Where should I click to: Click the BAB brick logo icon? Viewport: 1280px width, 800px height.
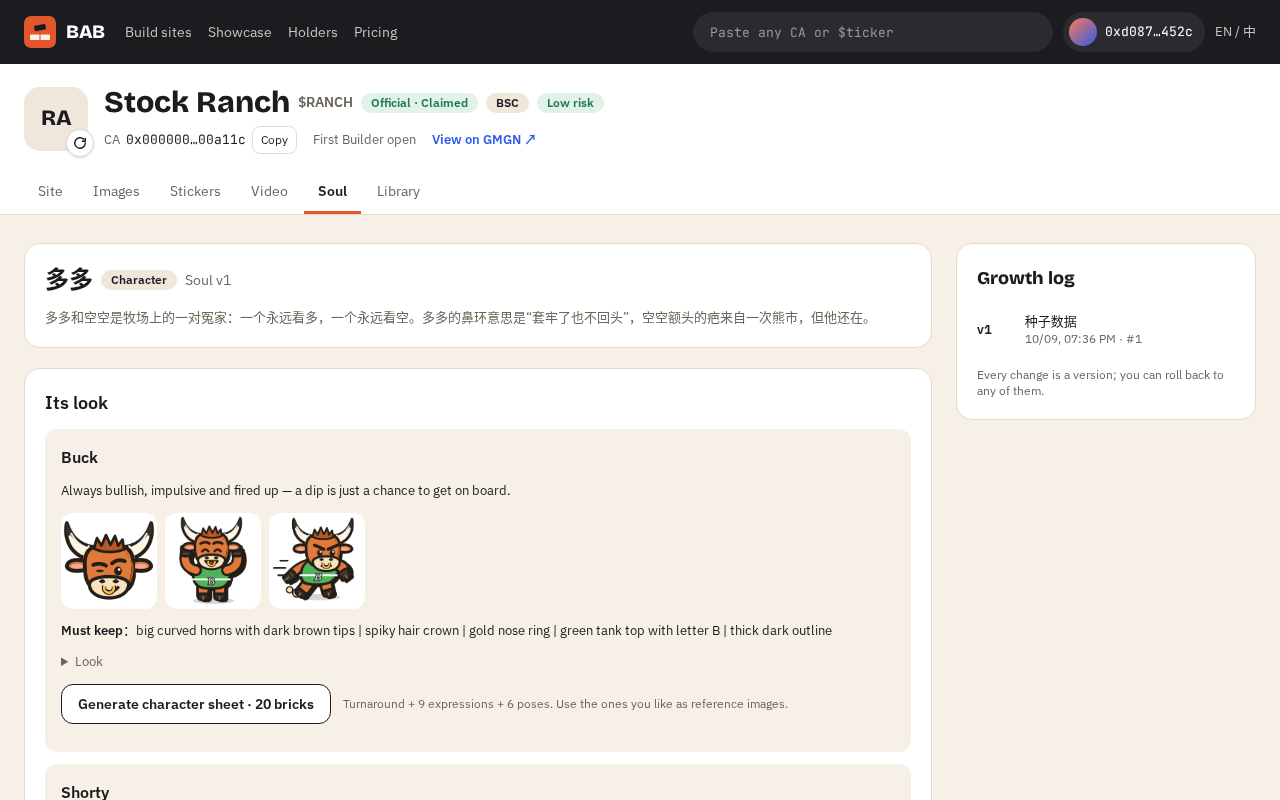(x=40, y=32)
